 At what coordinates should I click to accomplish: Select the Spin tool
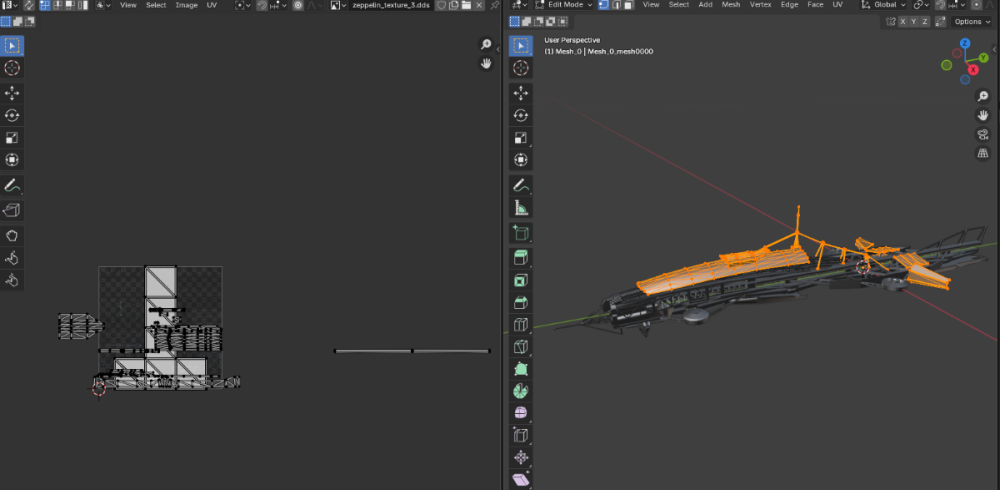[x=521, y=390]
